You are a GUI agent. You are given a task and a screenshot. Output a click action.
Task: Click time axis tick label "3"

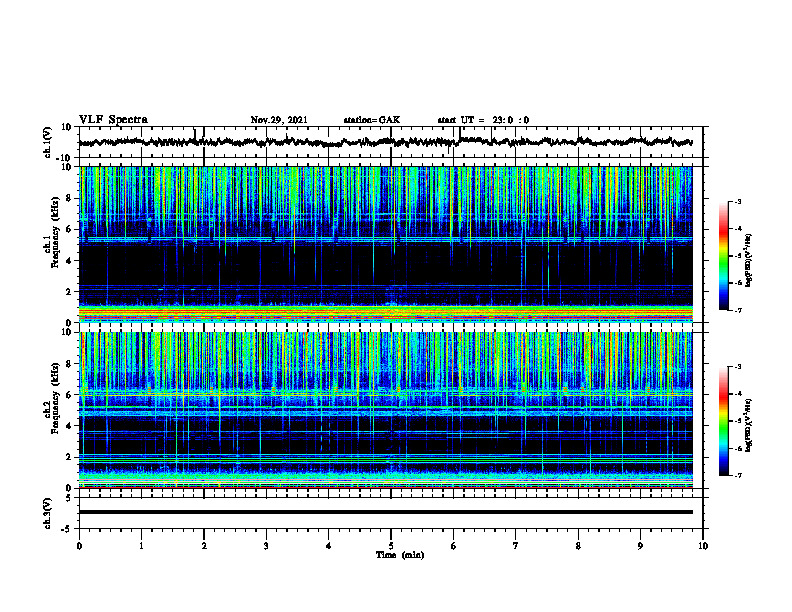point(266,546)
